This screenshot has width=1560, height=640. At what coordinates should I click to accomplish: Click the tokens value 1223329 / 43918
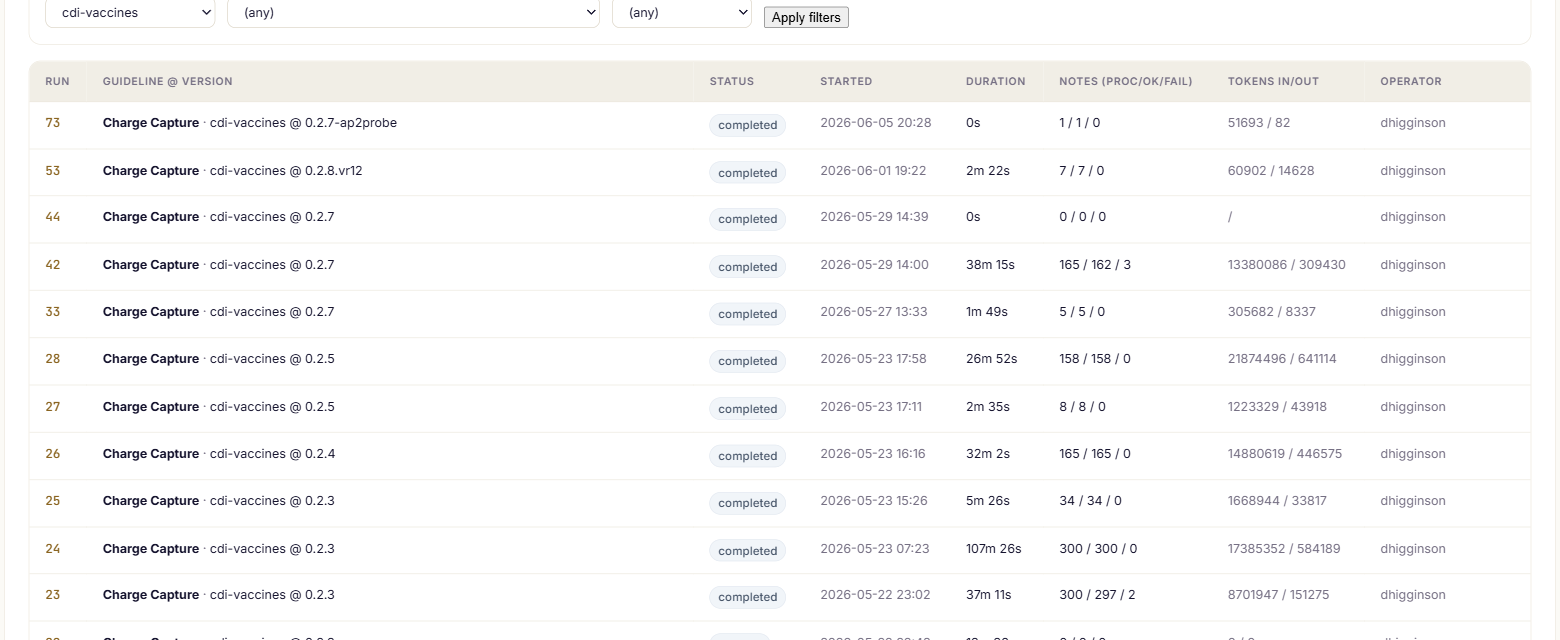tap(1278, 407)
